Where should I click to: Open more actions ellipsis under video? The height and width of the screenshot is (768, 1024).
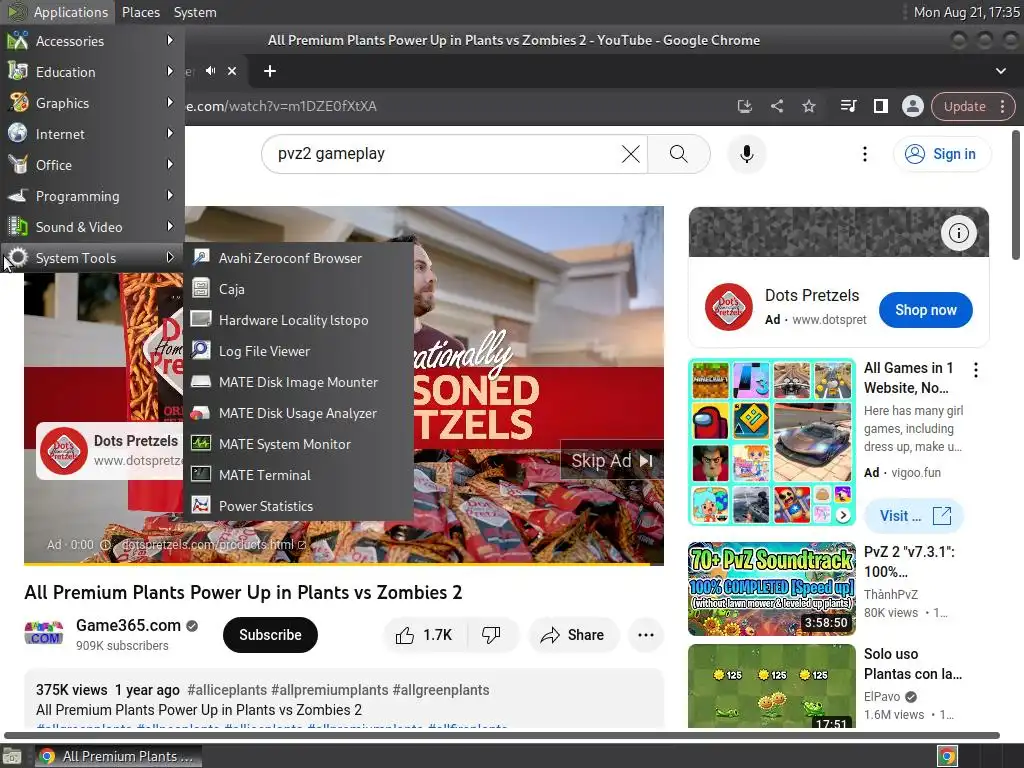645,635
